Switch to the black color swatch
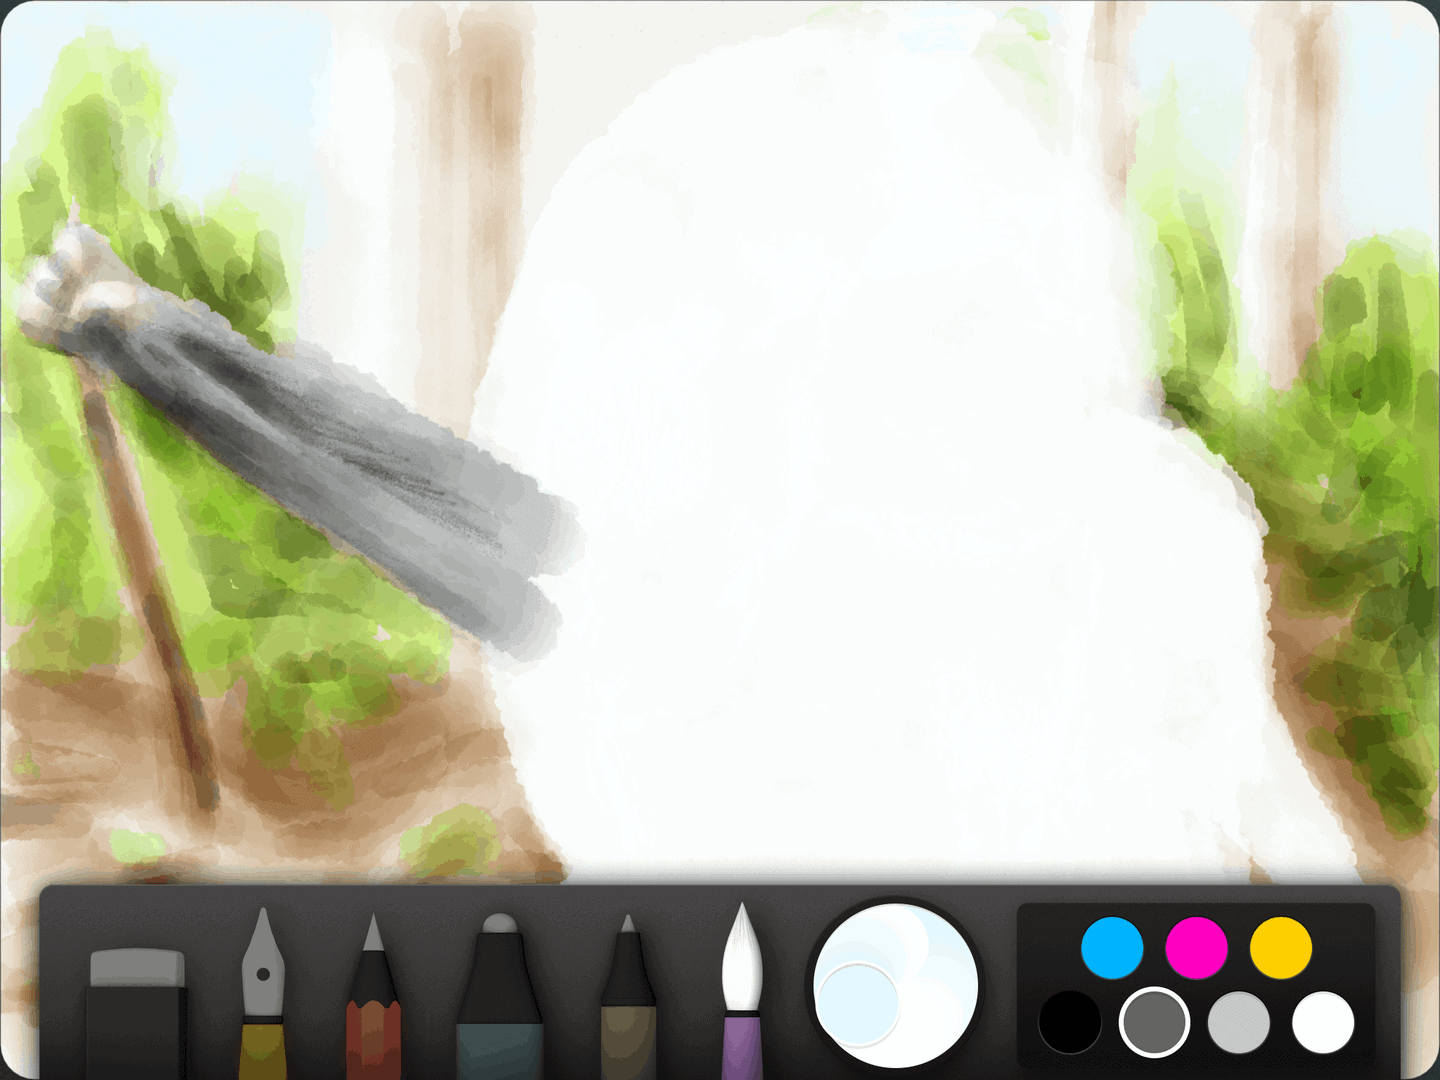Viewport: 1440px width, 1080px height. (1070, 1023)
